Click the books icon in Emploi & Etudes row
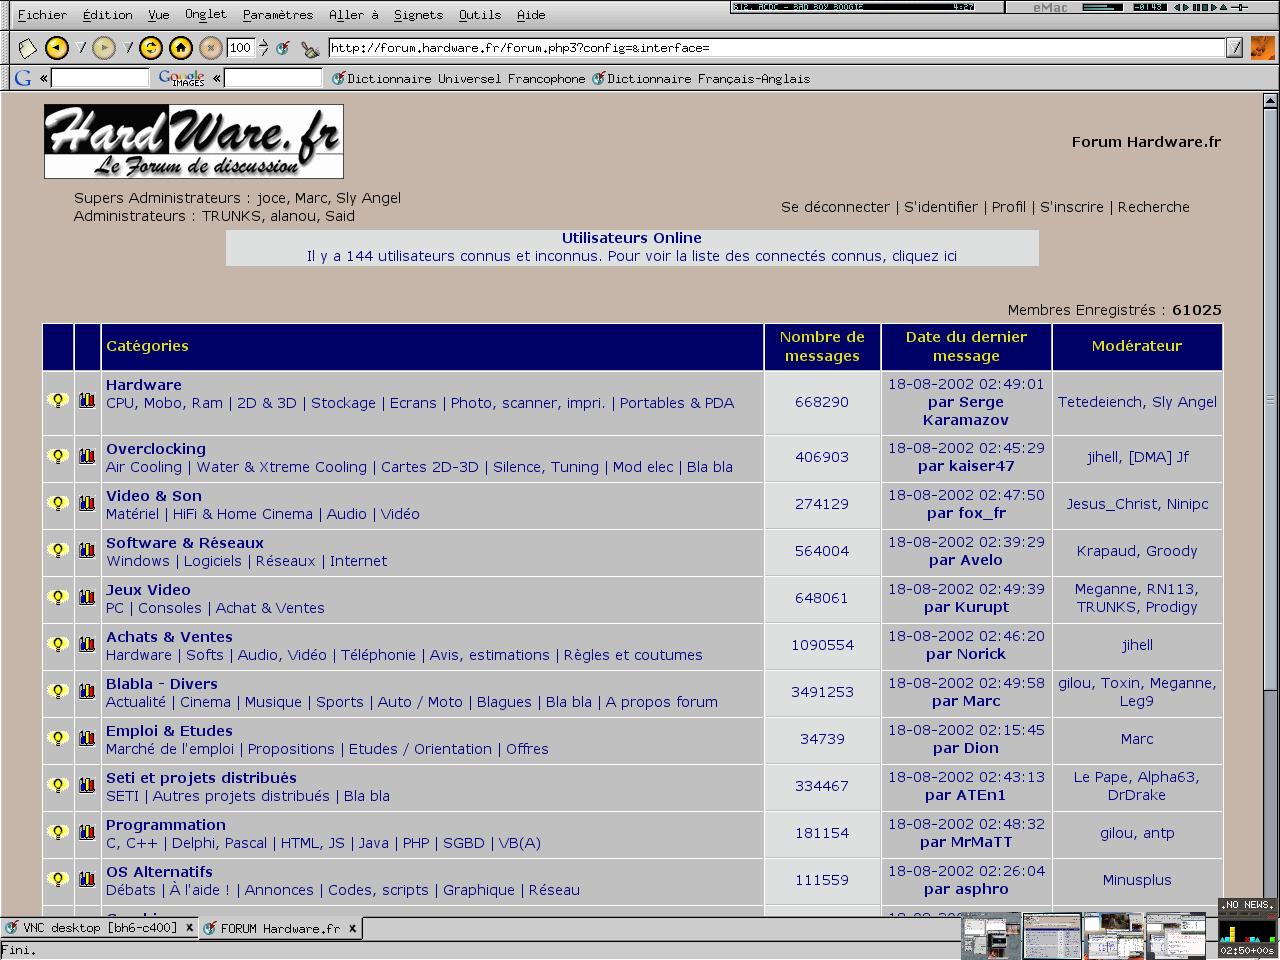This screenshot has height=960, width=1280. point(87,738)
